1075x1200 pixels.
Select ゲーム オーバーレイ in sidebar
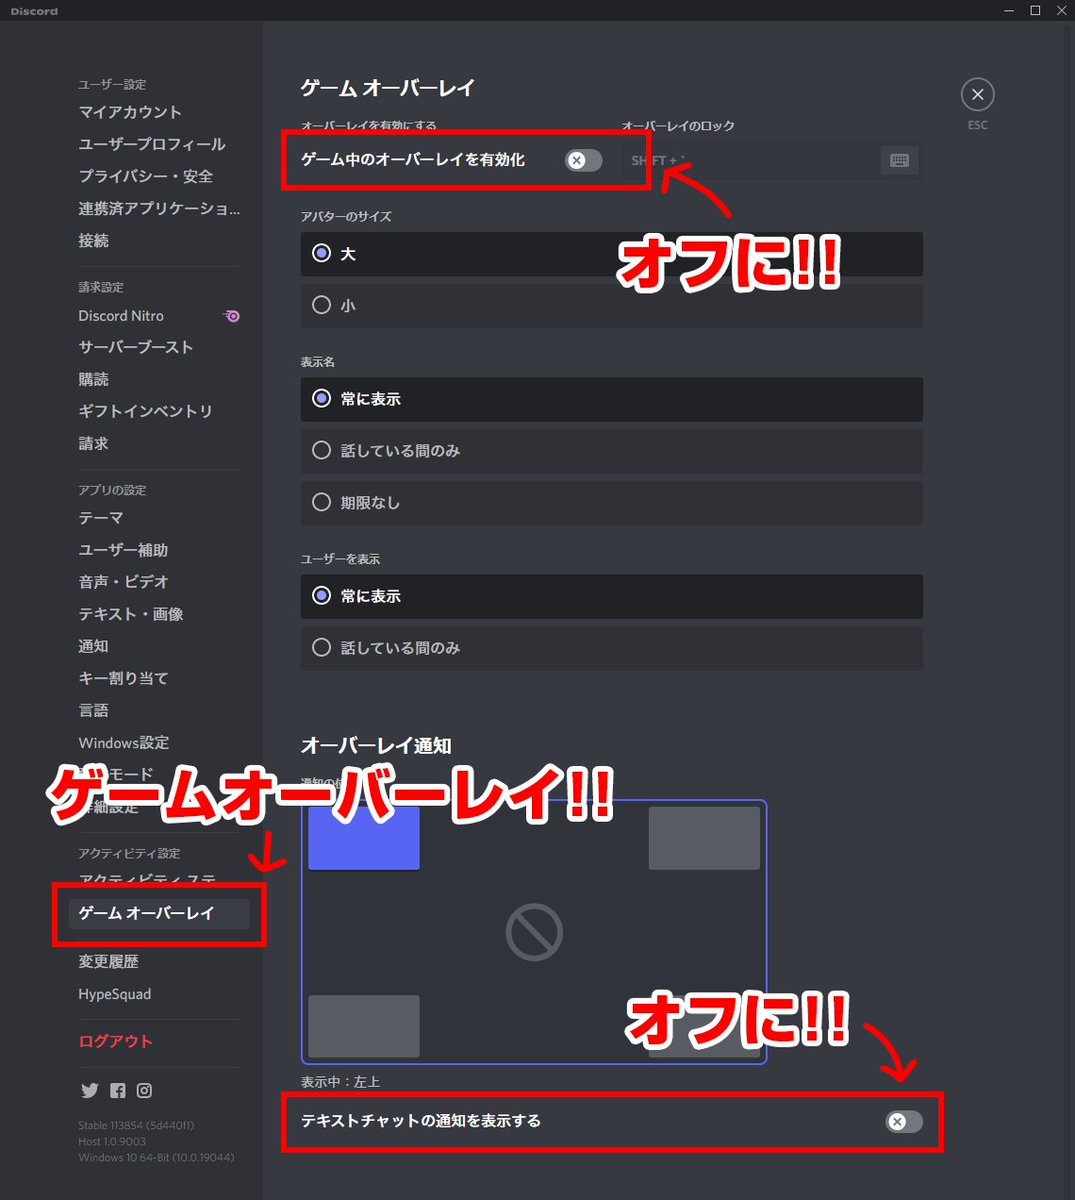pyautogui.click(x=159, y=913)
